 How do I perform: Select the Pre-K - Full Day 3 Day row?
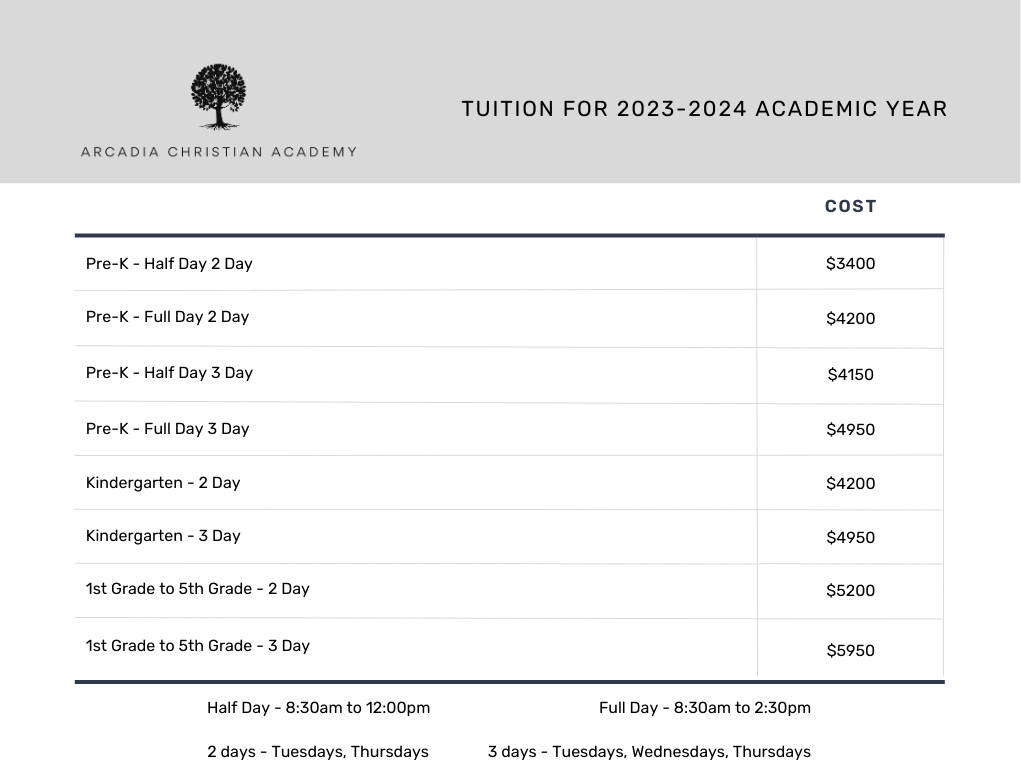(509, 429)
